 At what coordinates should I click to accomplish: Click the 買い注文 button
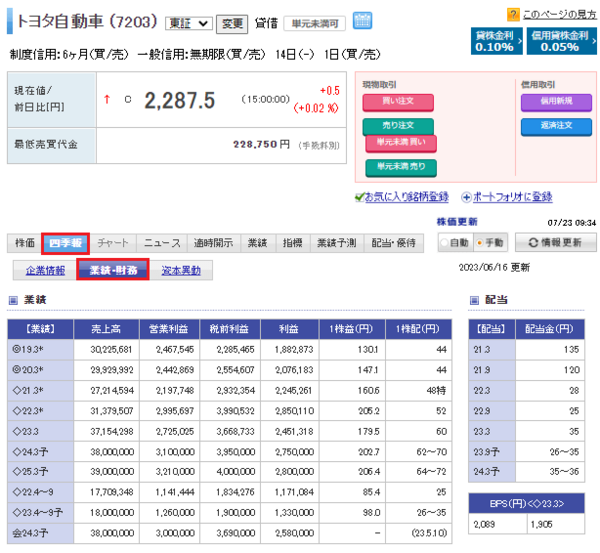(398, 102)
